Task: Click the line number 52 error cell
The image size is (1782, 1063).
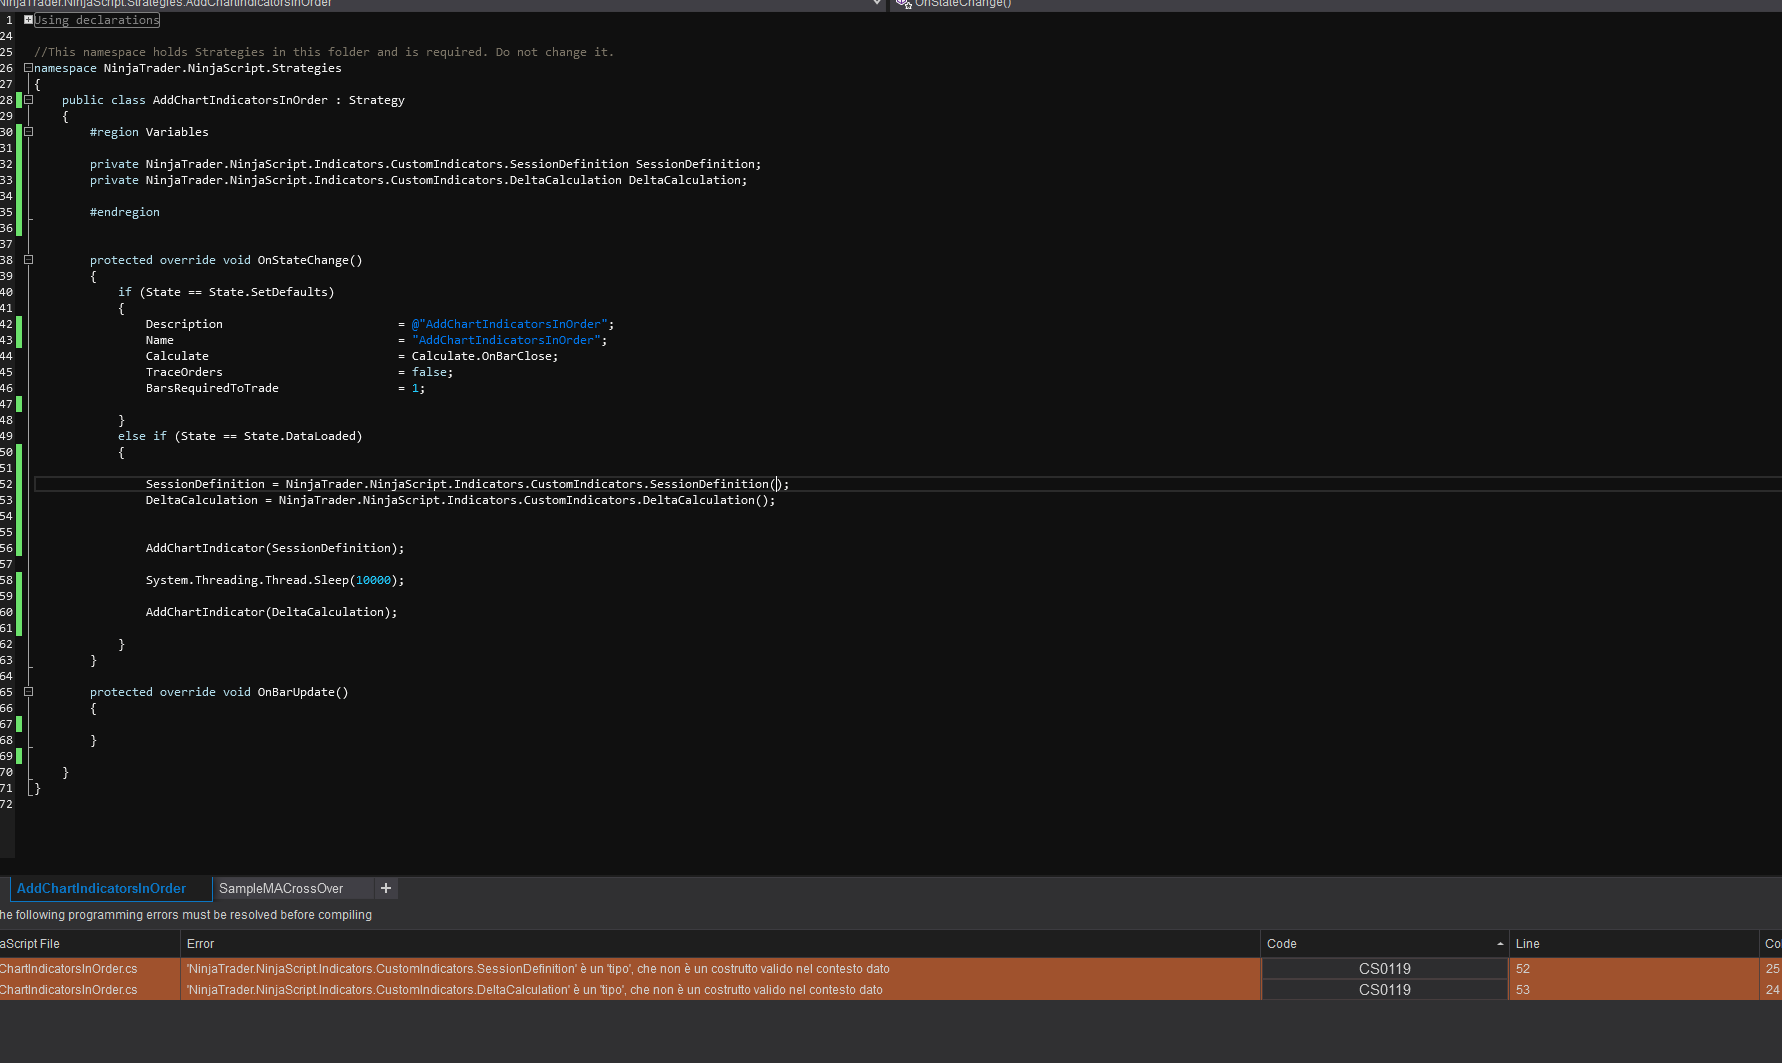Action: (x=1633, y=968)
